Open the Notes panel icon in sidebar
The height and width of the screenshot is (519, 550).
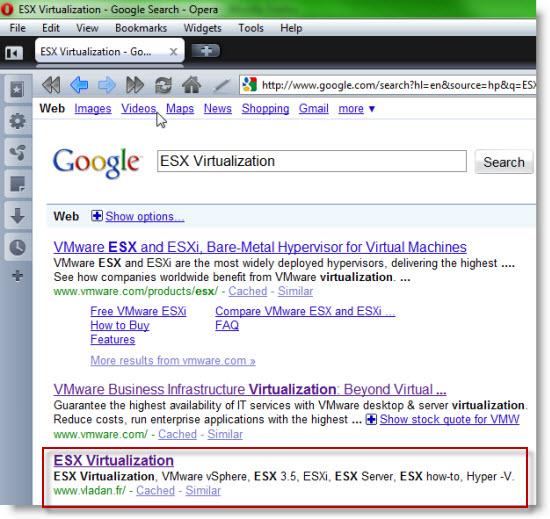coord(17,184)
